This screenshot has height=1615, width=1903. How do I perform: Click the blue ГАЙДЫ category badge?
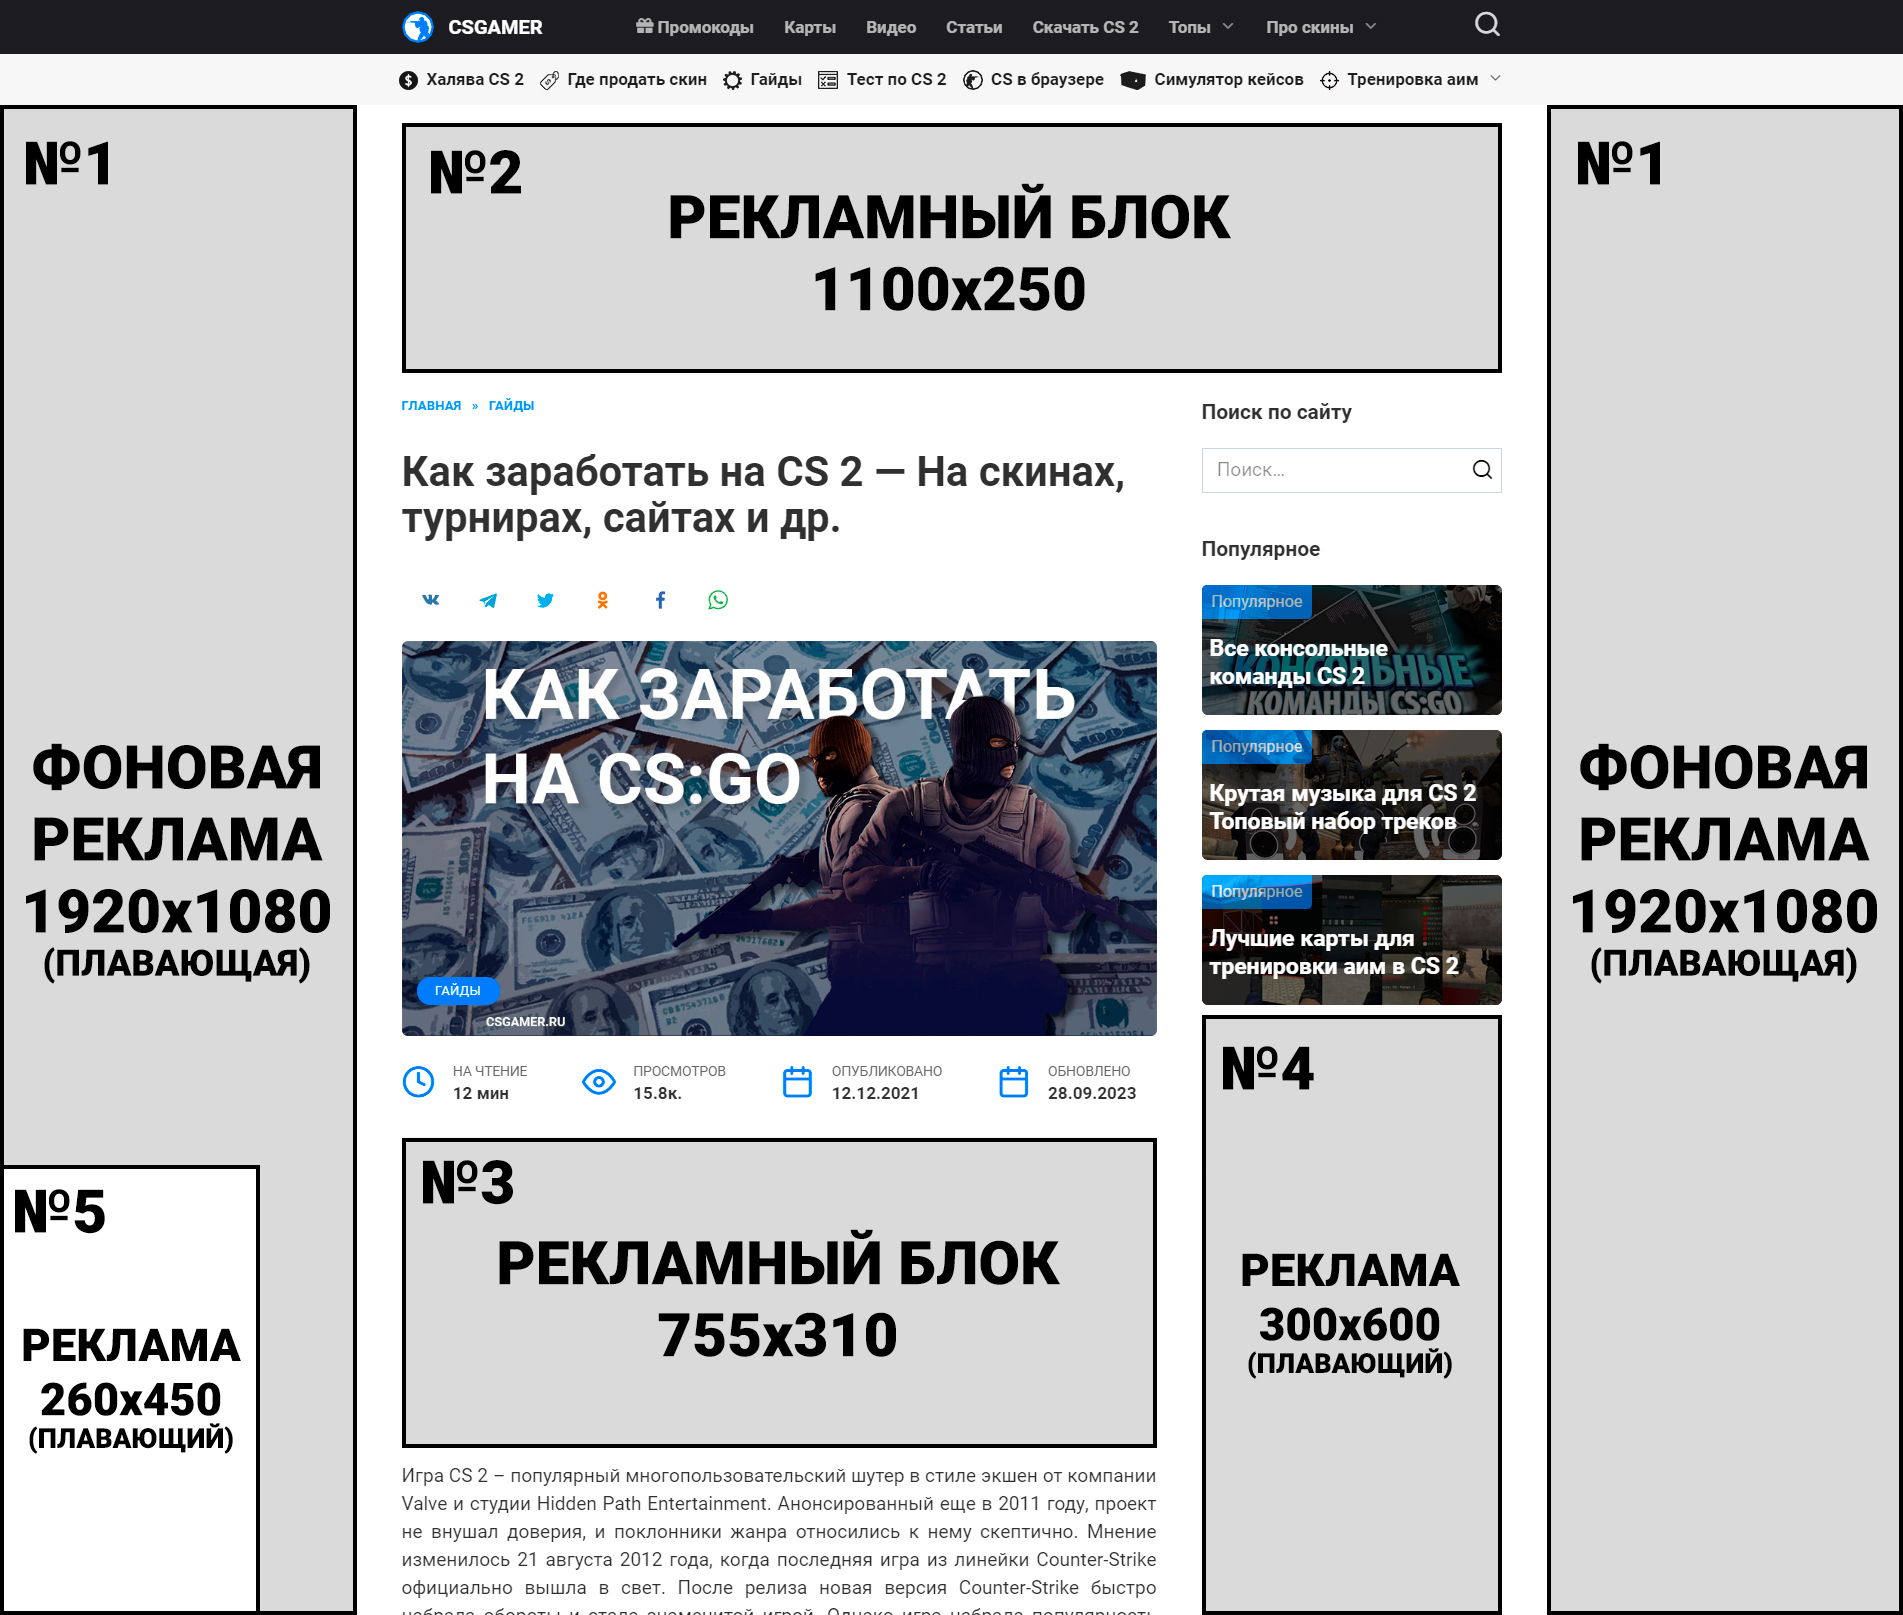(x=458, y=990)
